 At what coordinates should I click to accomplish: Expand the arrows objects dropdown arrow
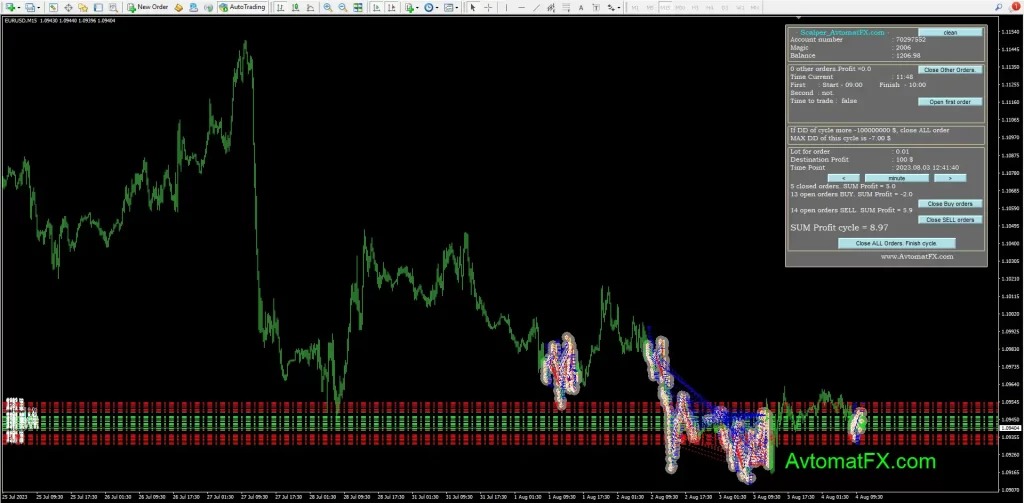[619, 8]
